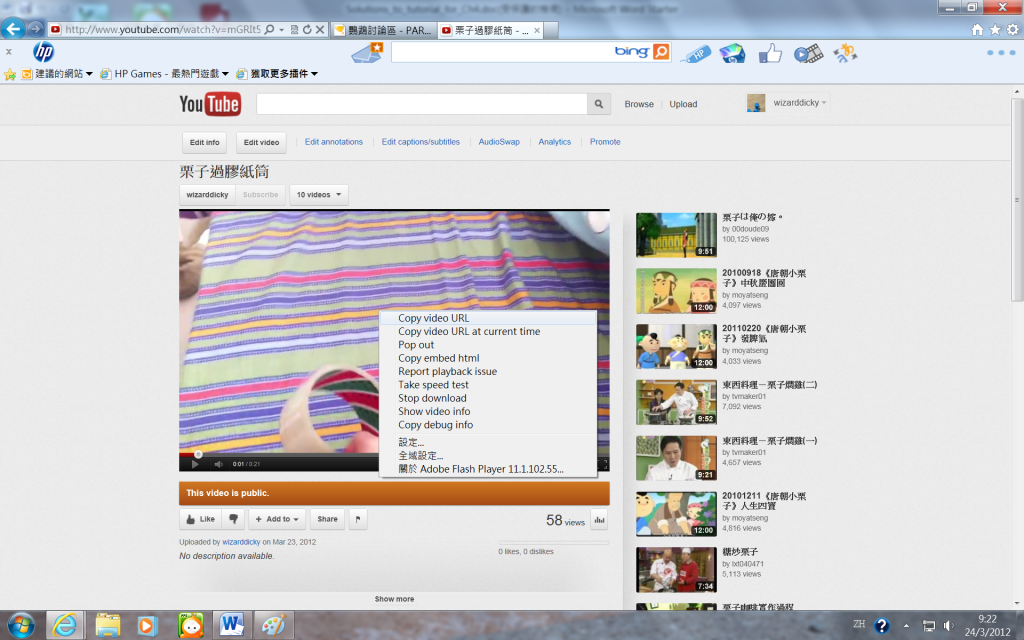
Task: Choose Copy embed html
Action: (x=488, y=358)
